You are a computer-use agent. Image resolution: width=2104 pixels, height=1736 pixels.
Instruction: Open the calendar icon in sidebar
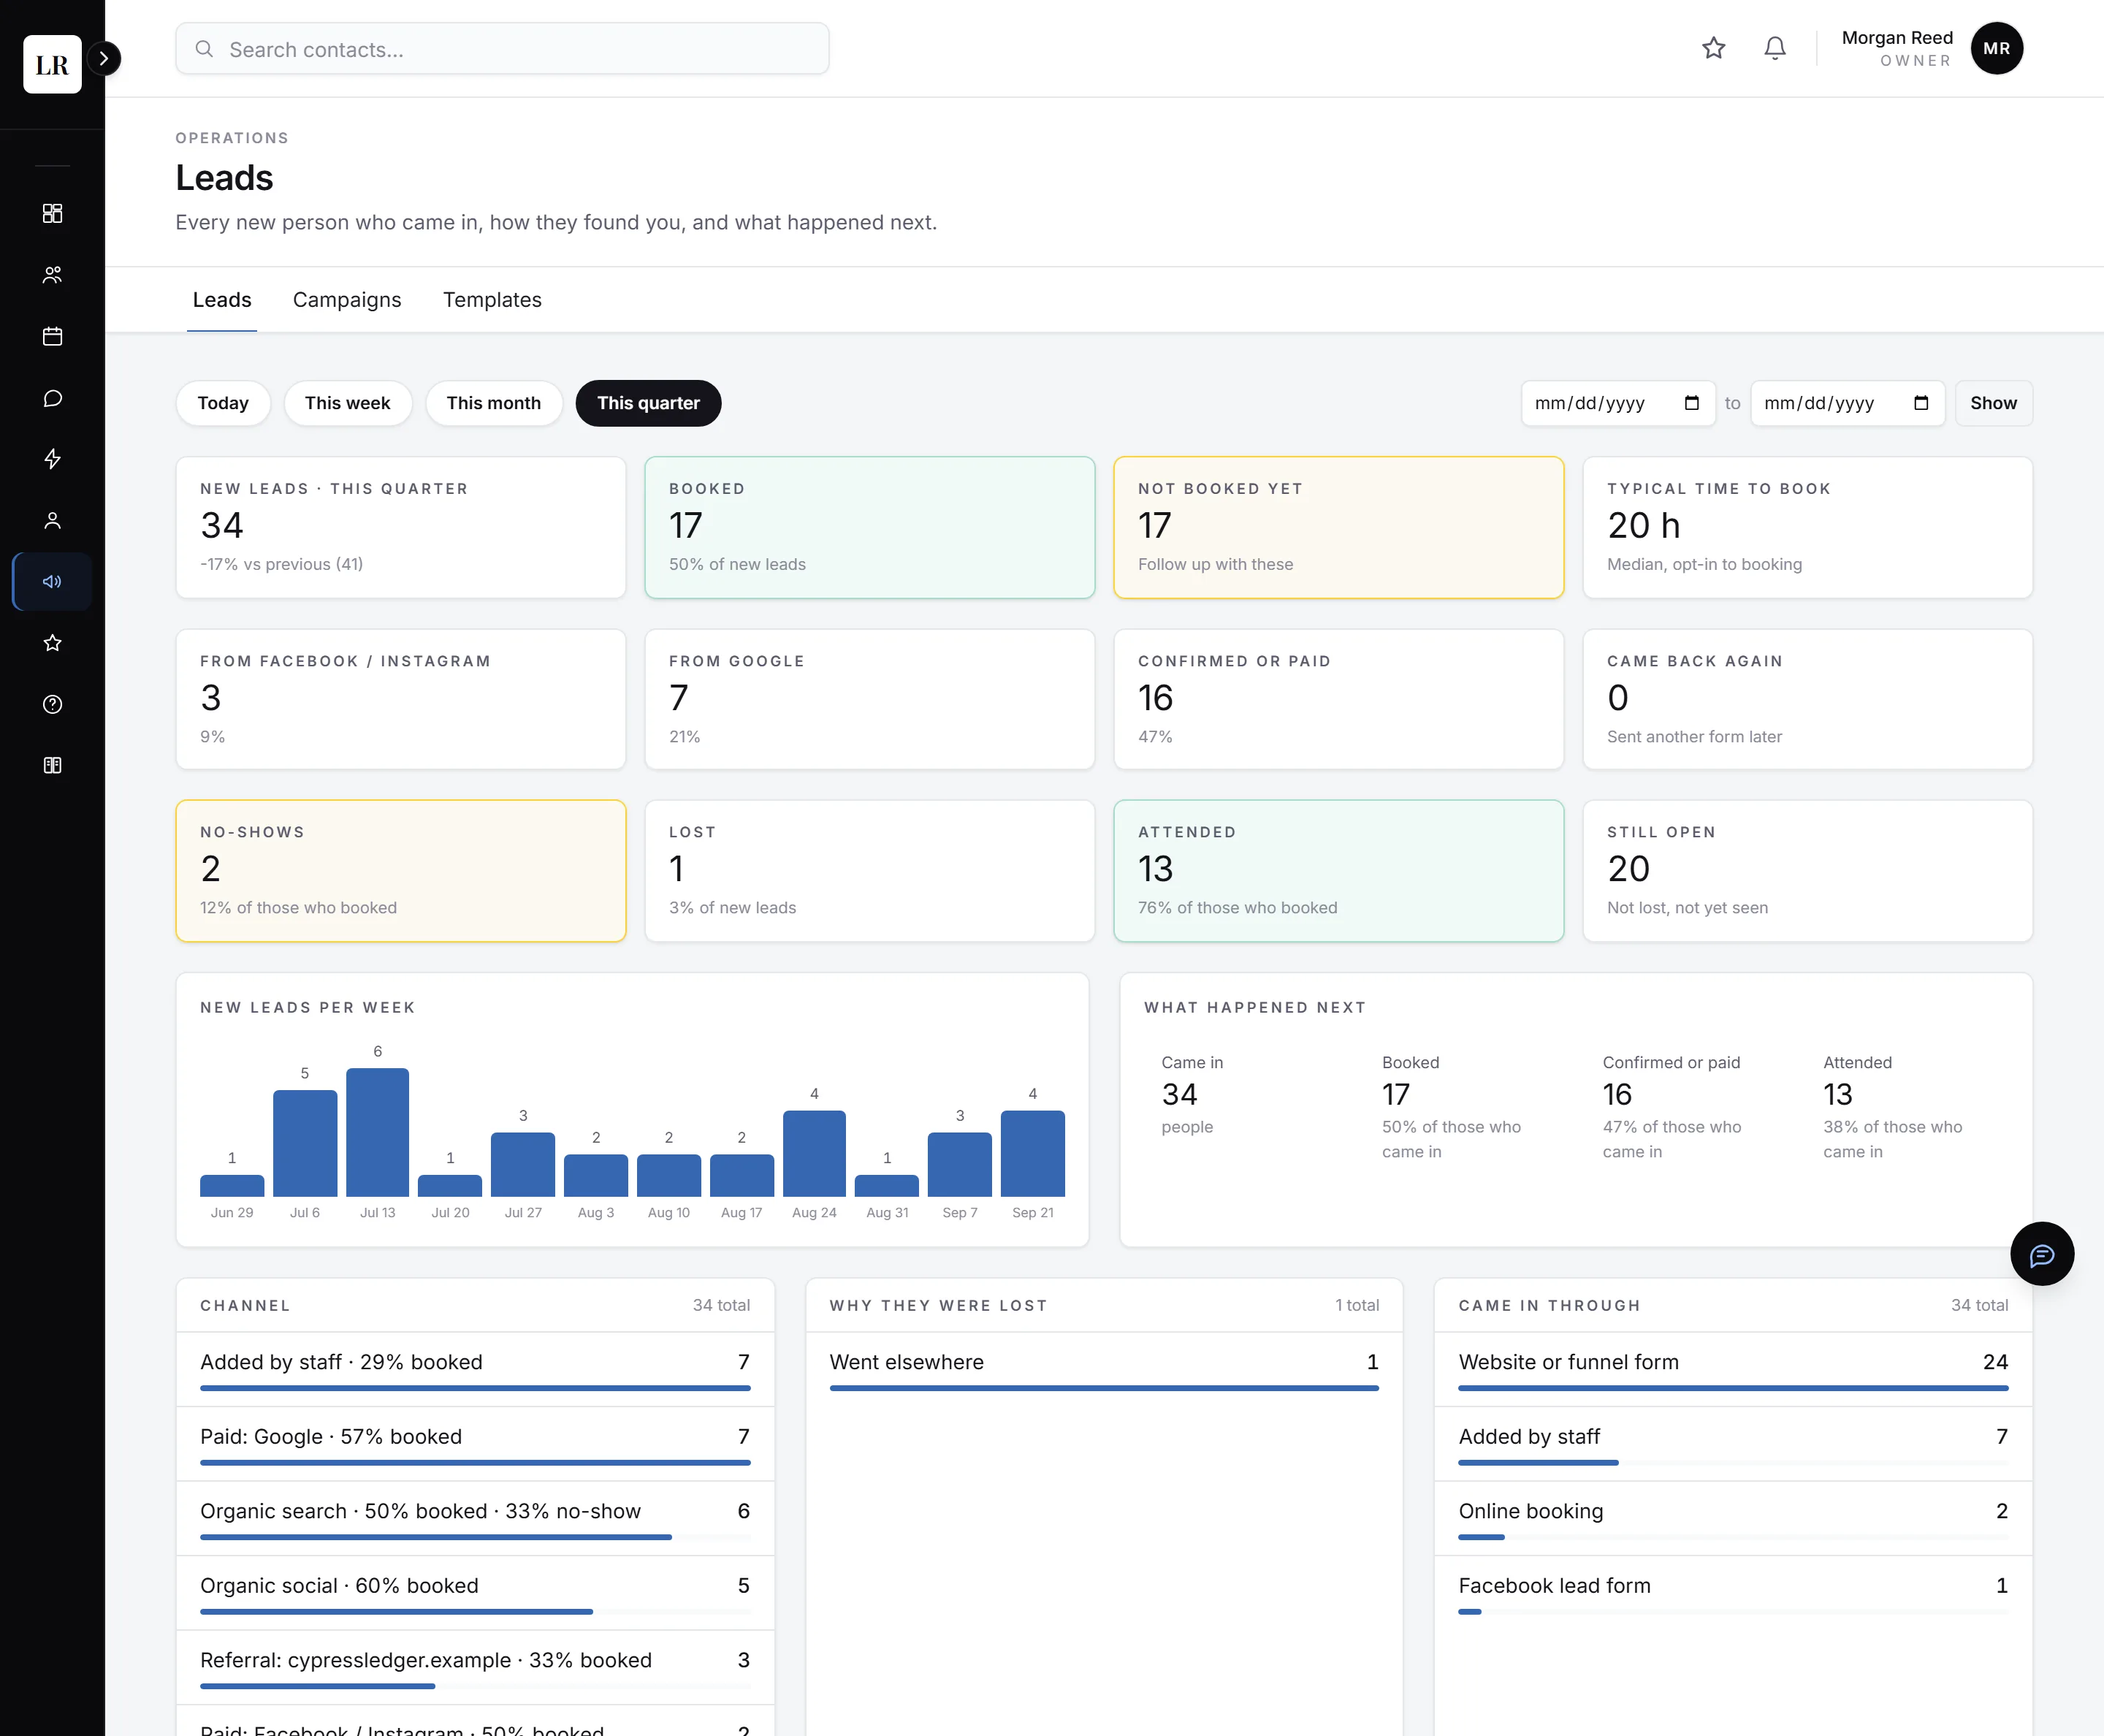click(x=52, y=336)
